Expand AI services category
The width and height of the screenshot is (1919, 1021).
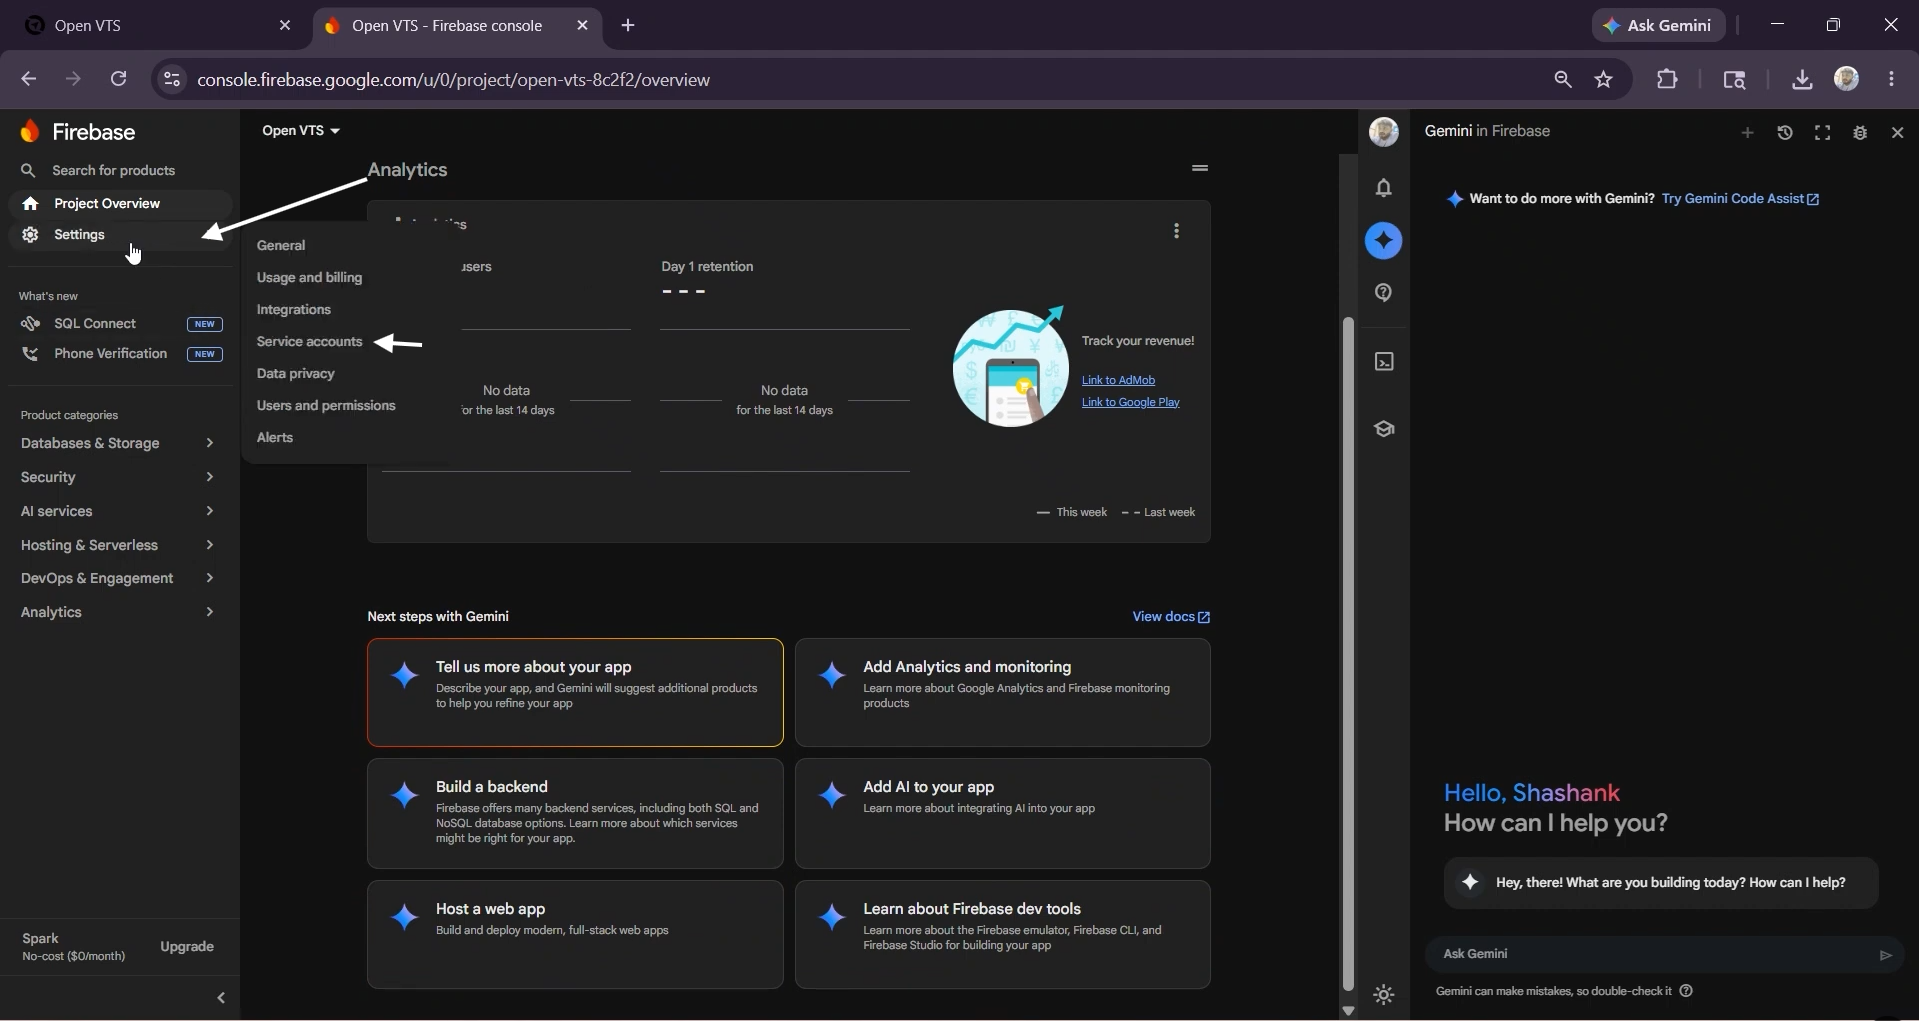pos(118,512)
